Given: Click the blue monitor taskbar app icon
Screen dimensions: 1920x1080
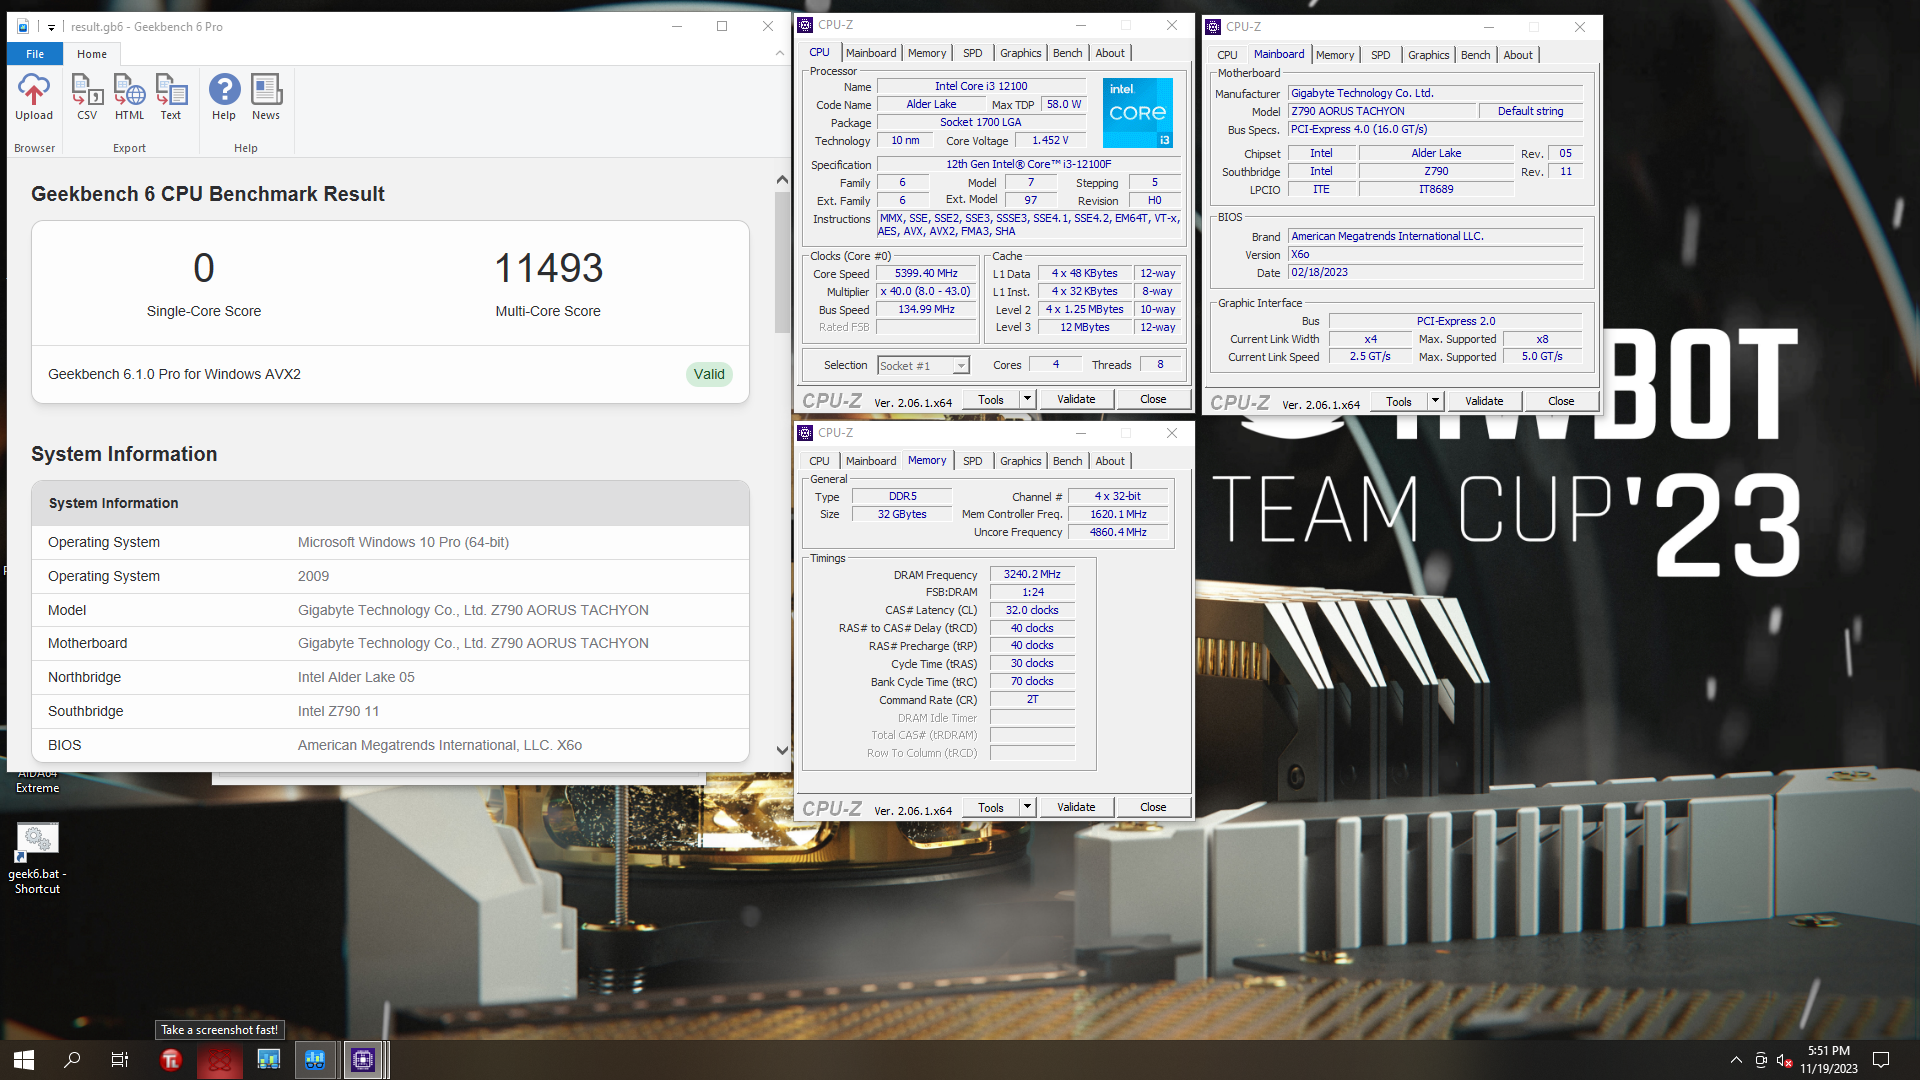Looking at the screenshot, I should pyautogui.click(x=267, y=1060).
